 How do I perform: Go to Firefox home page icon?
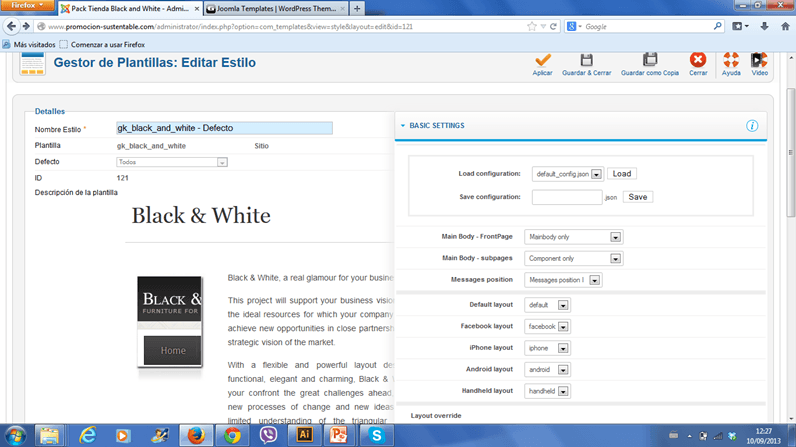[x=785, y=26]
